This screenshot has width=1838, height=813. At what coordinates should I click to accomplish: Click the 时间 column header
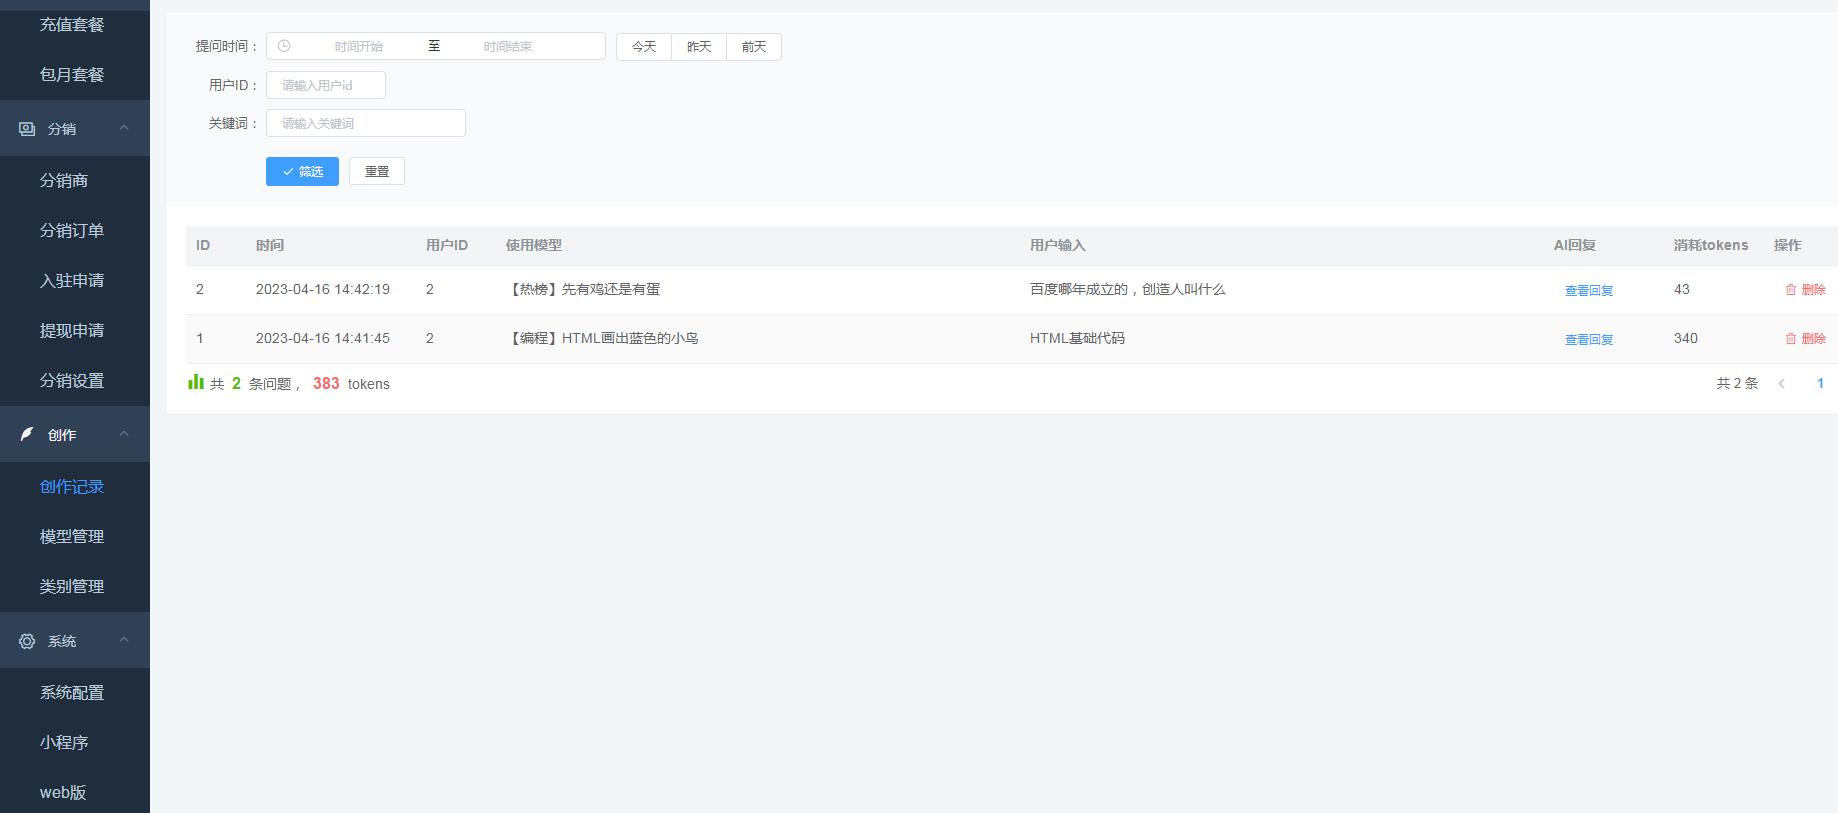pyautogui.click(x=270, y=245)
